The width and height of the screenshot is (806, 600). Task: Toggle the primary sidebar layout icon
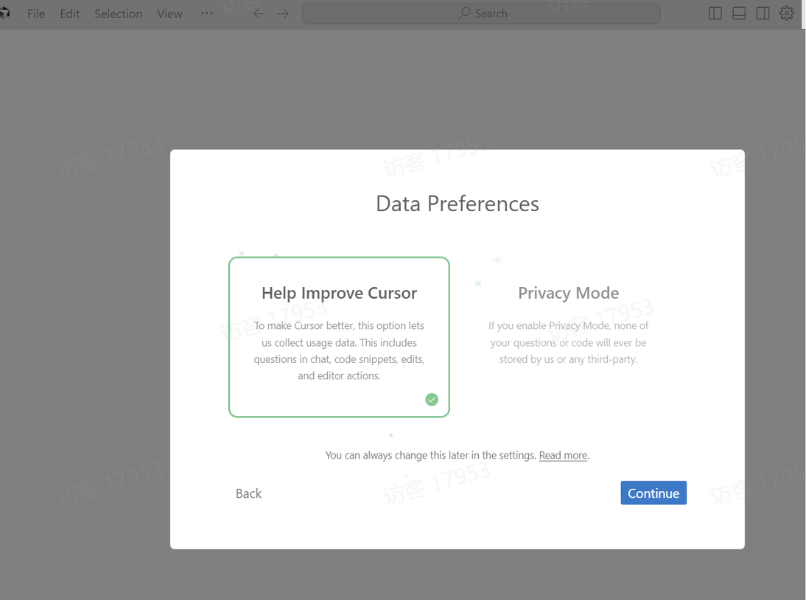[715, 13]
